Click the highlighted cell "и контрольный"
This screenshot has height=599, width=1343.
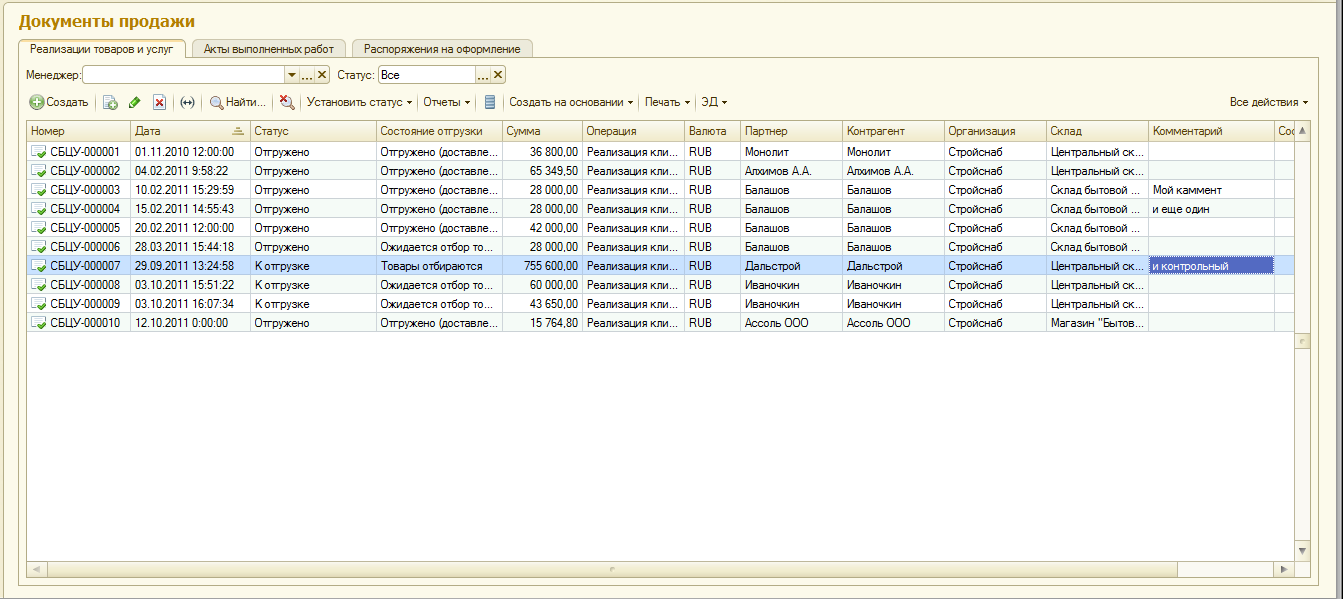click(1211, 266)
